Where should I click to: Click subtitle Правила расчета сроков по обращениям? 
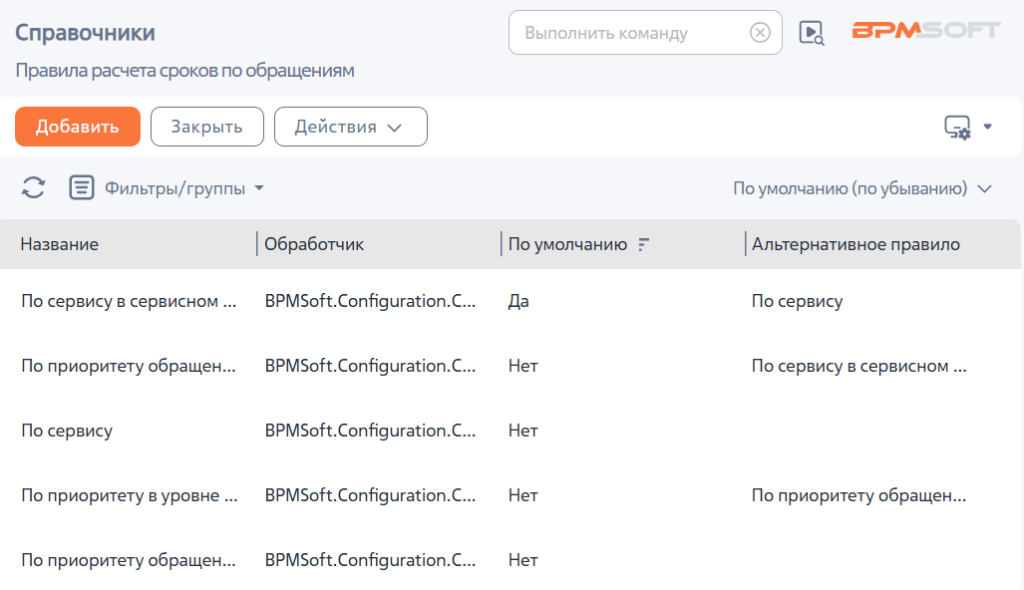(x=185, y=70)
